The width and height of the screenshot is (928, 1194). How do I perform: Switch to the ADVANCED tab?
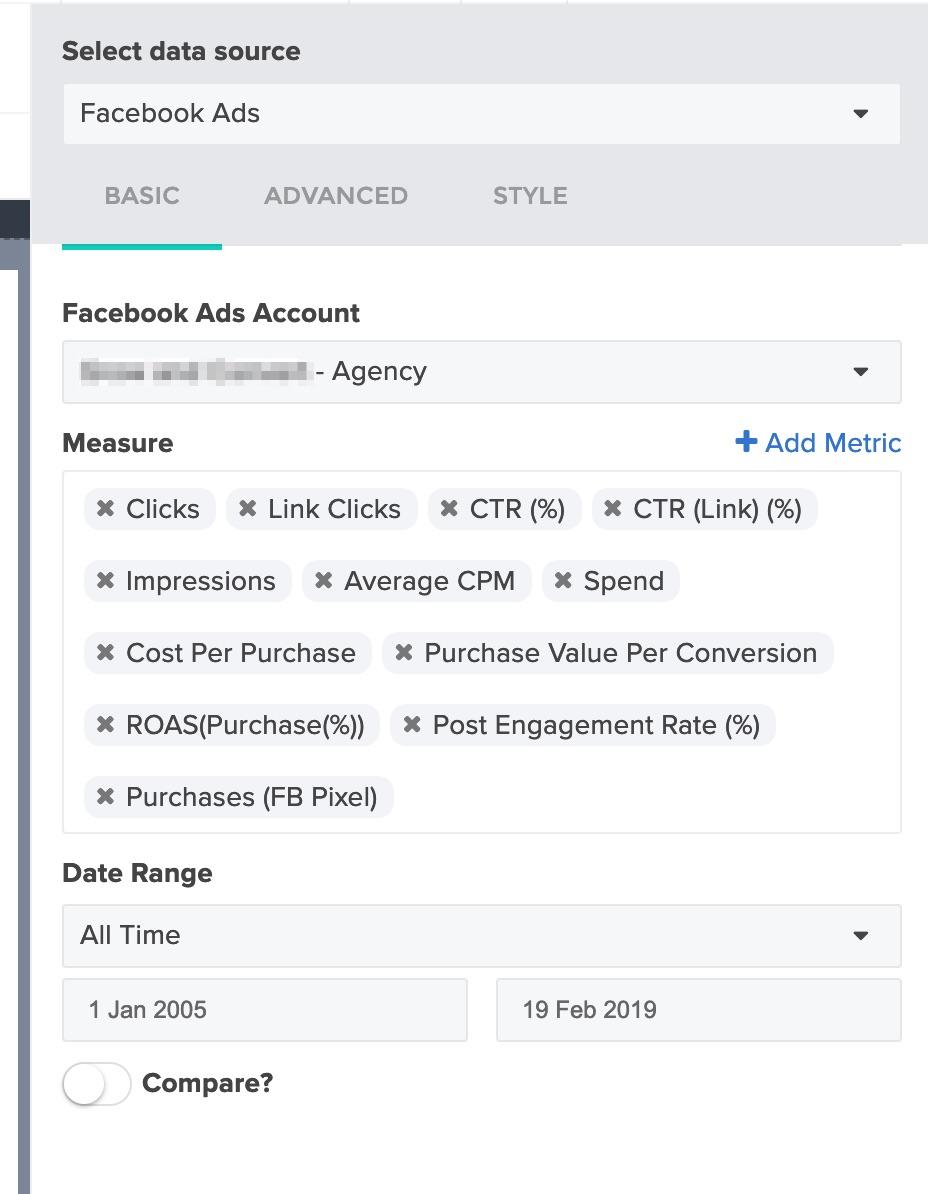click(336, 196)
